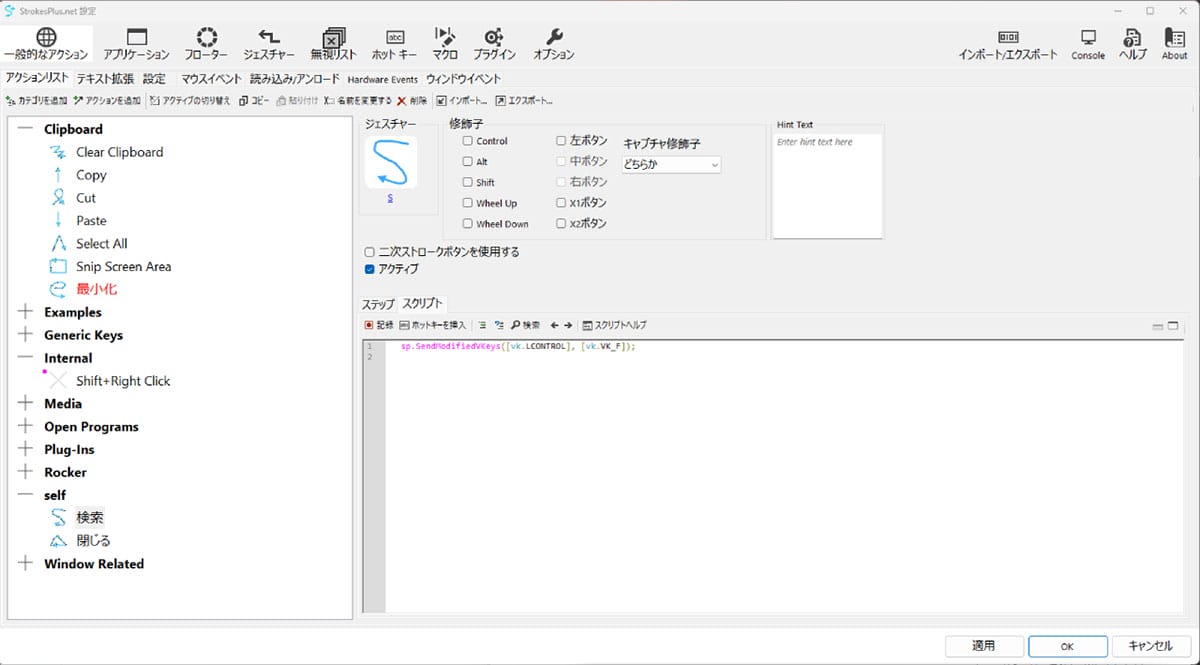
Task: Open the マクロ section
Action: pyautogui.click(x=445, y=44)
